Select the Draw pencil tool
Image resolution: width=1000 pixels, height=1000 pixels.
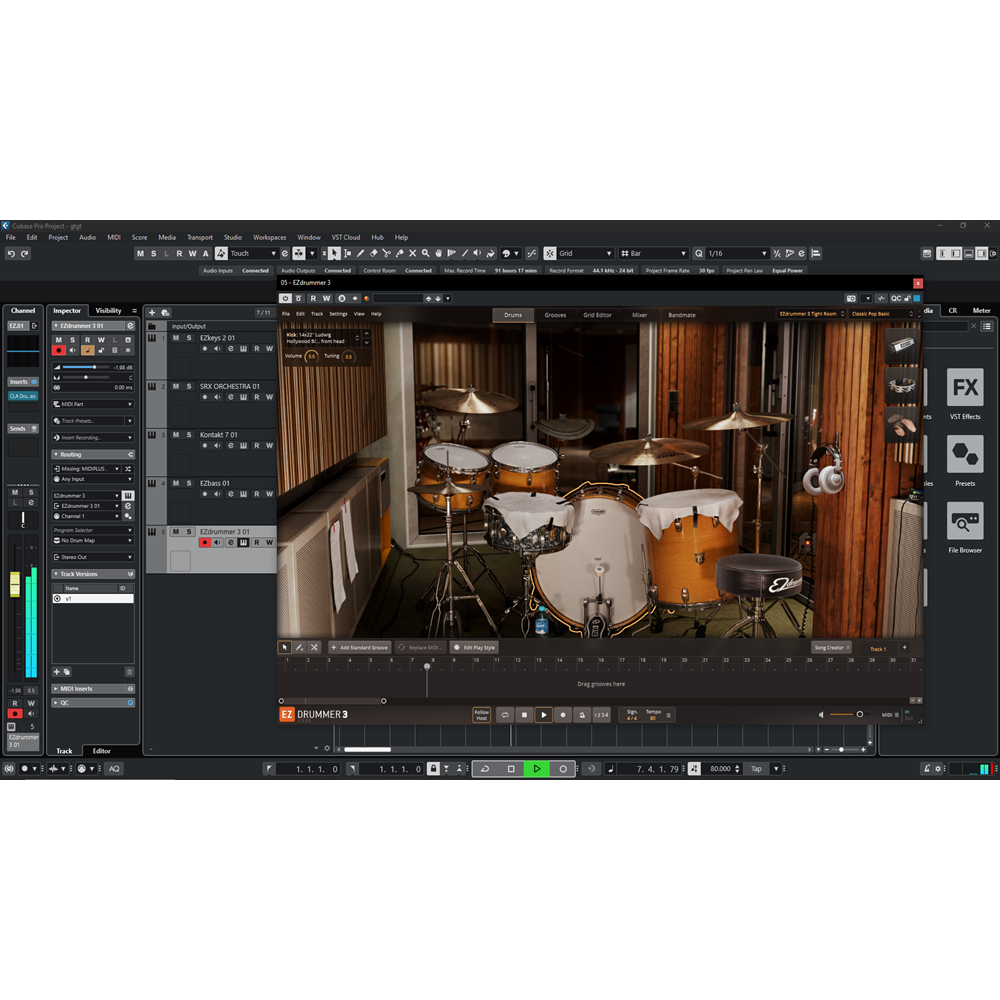tap(360, 253)
